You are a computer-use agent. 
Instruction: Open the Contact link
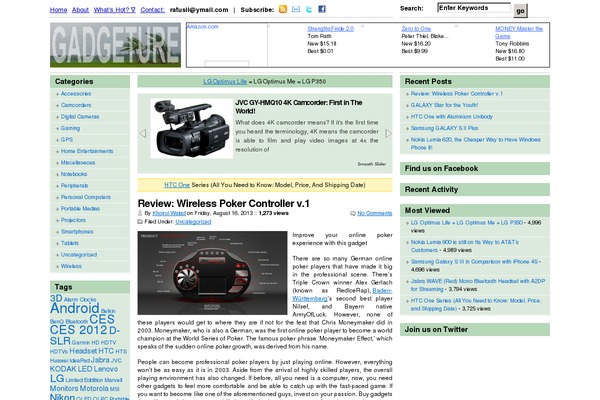click(x=152, y=10)
